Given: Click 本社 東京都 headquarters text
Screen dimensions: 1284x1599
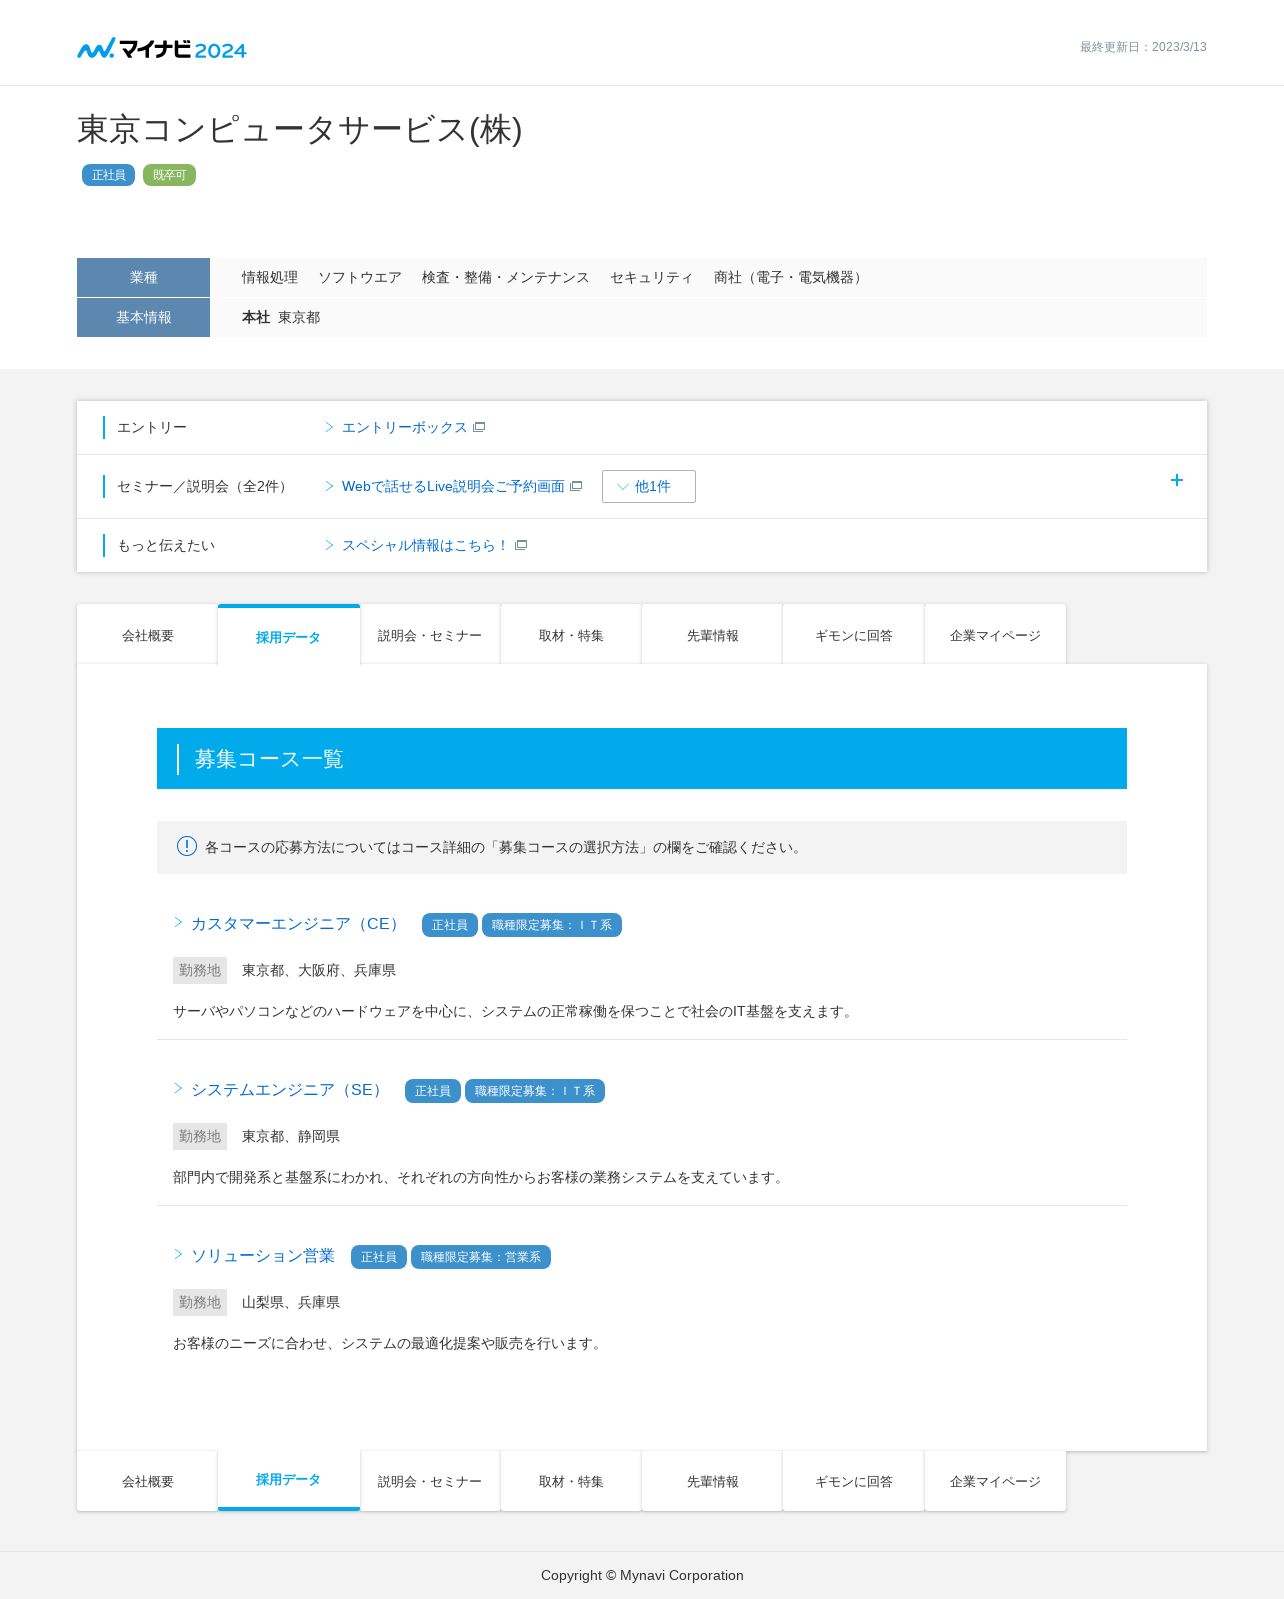Looking at the screenshot, I should (x=281, y=317).
